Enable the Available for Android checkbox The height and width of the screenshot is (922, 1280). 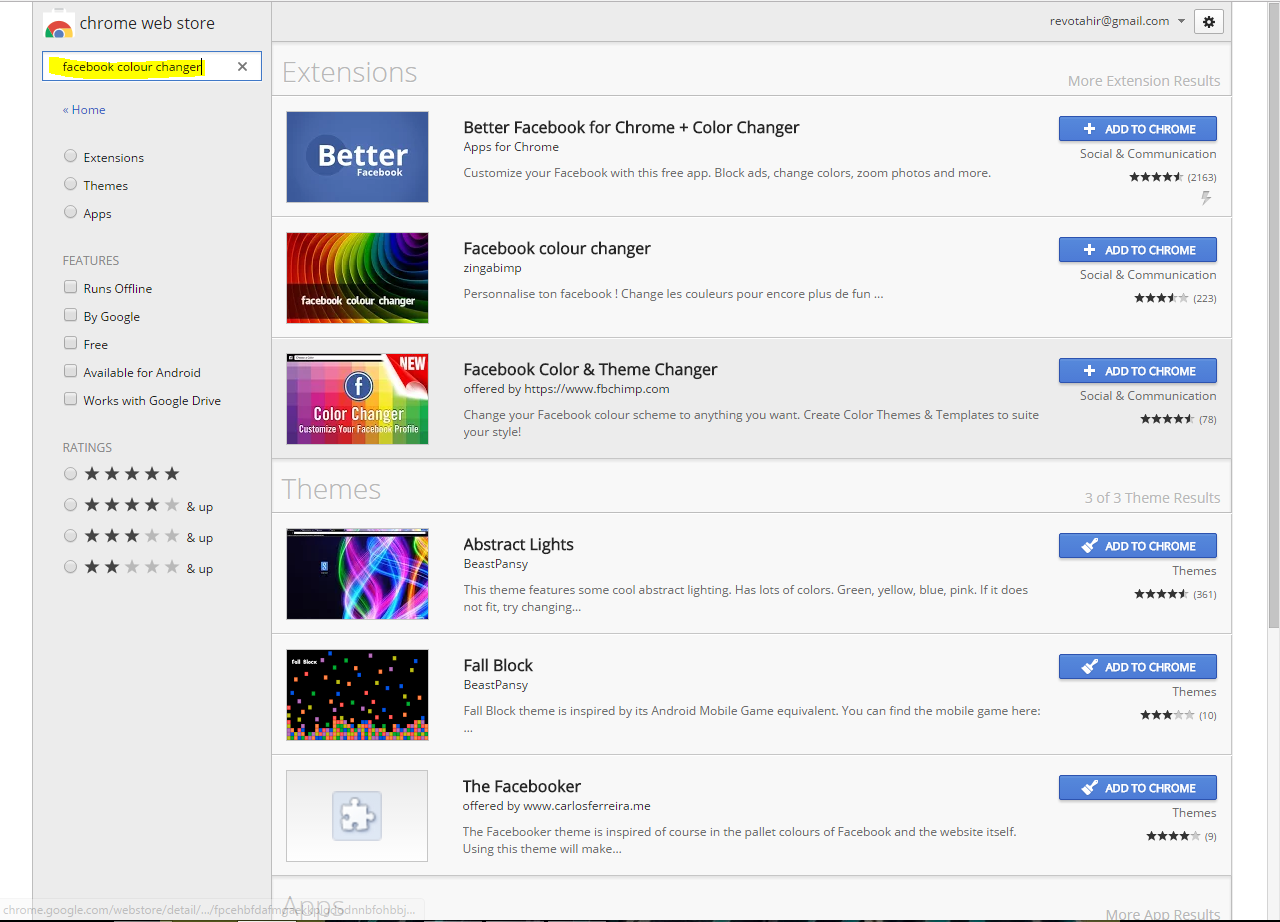[x=70, y=371]
